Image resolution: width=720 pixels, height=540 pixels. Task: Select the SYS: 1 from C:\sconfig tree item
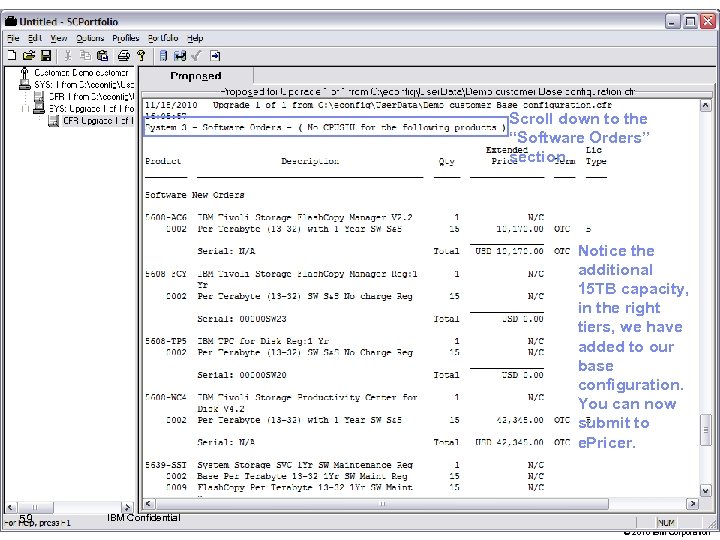(82, 85)
